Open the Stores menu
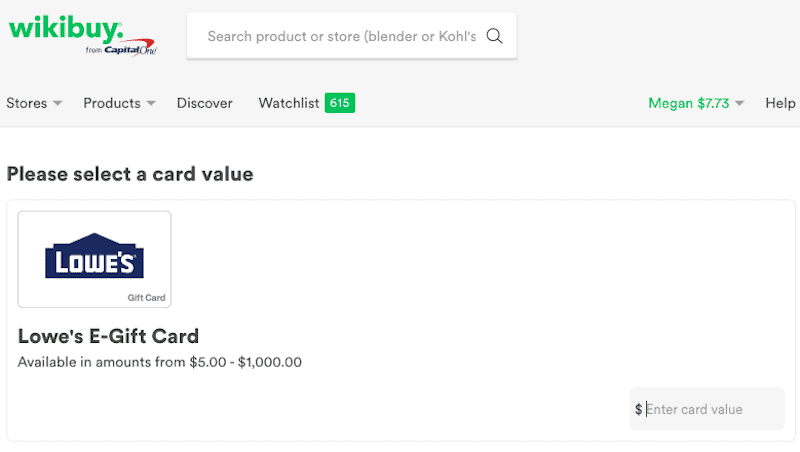The image size is (800, 452). [x=27, y=103]
